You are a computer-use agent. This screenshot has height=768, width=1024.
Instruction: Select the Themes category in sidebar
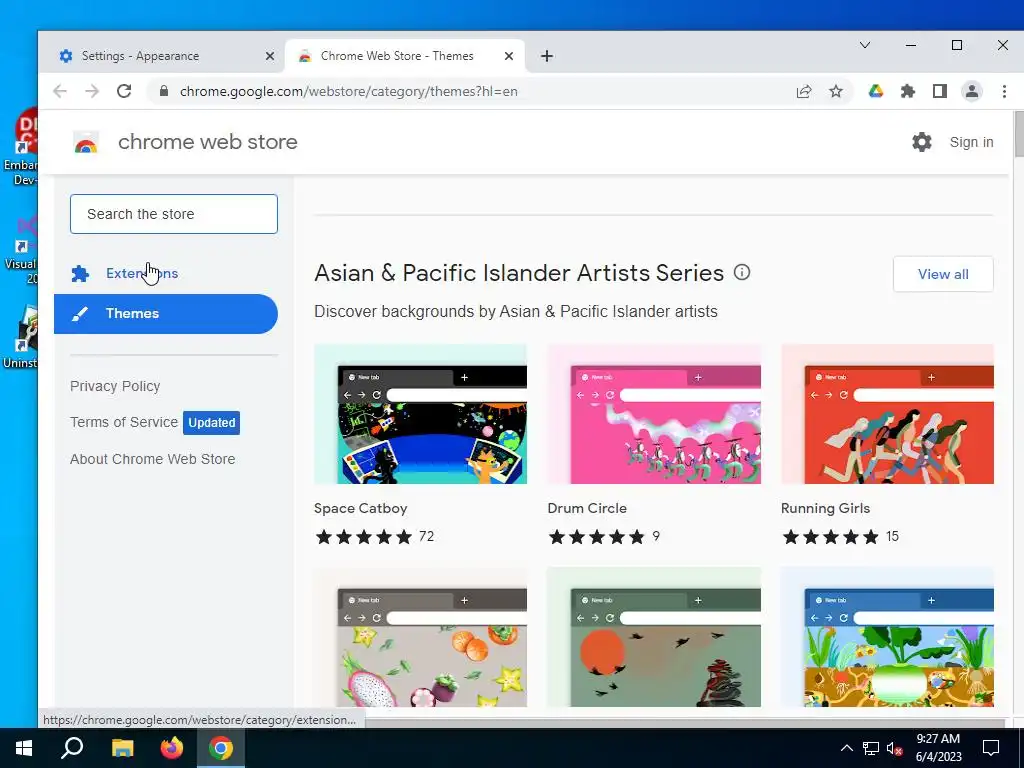166,313
